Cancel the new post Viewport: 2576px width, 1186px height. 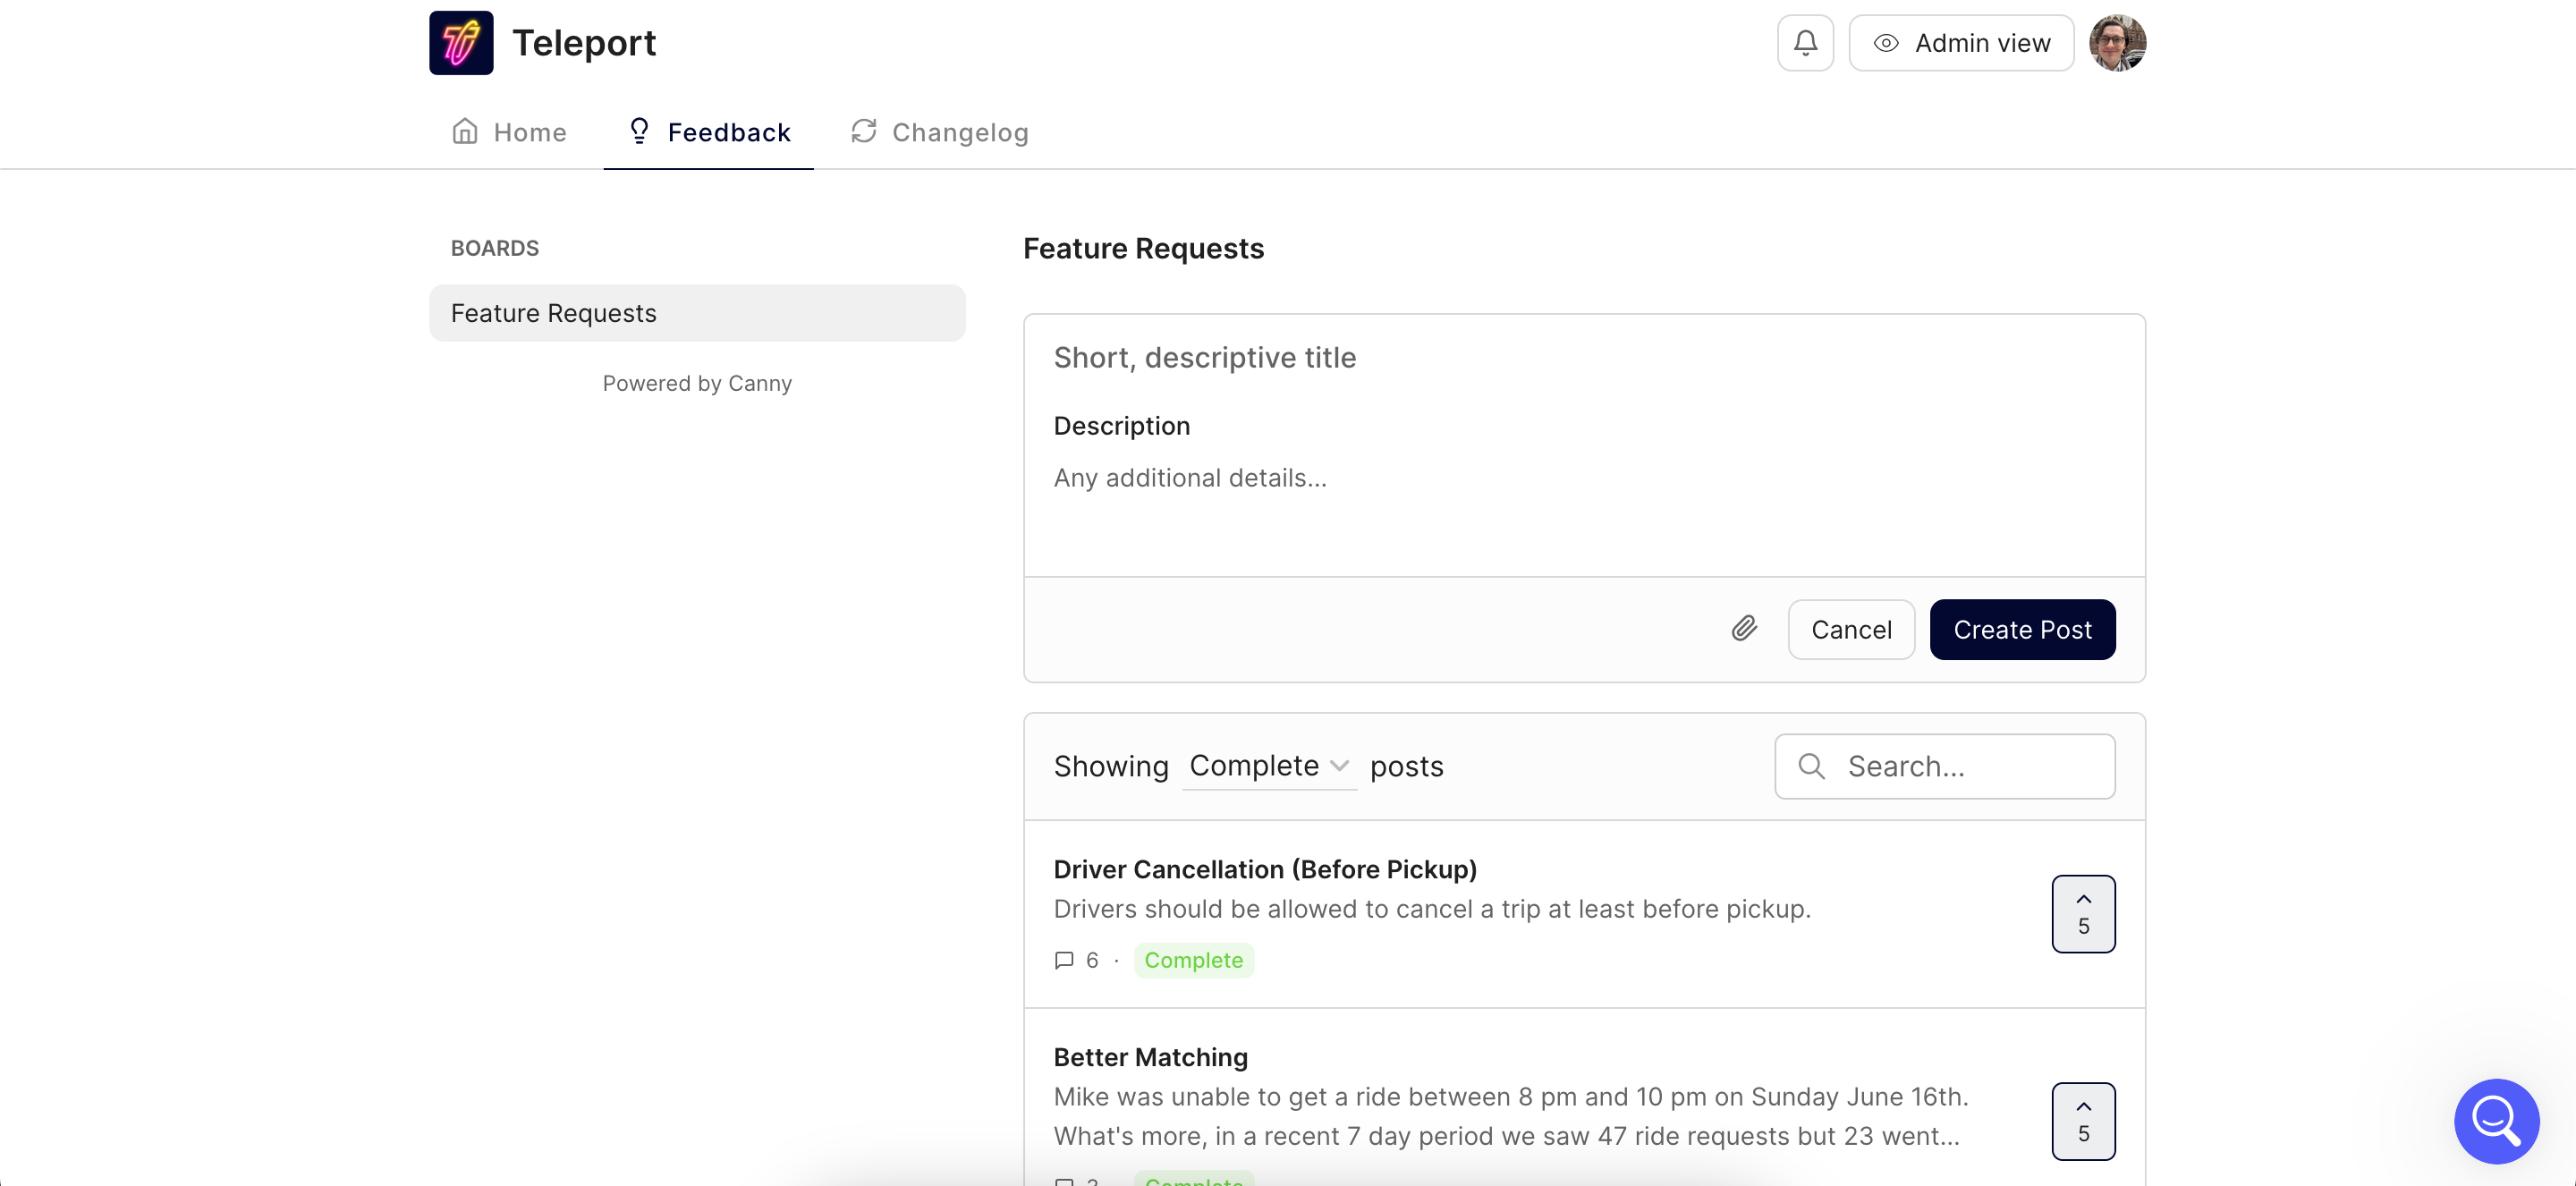[x=1851, y=629]
